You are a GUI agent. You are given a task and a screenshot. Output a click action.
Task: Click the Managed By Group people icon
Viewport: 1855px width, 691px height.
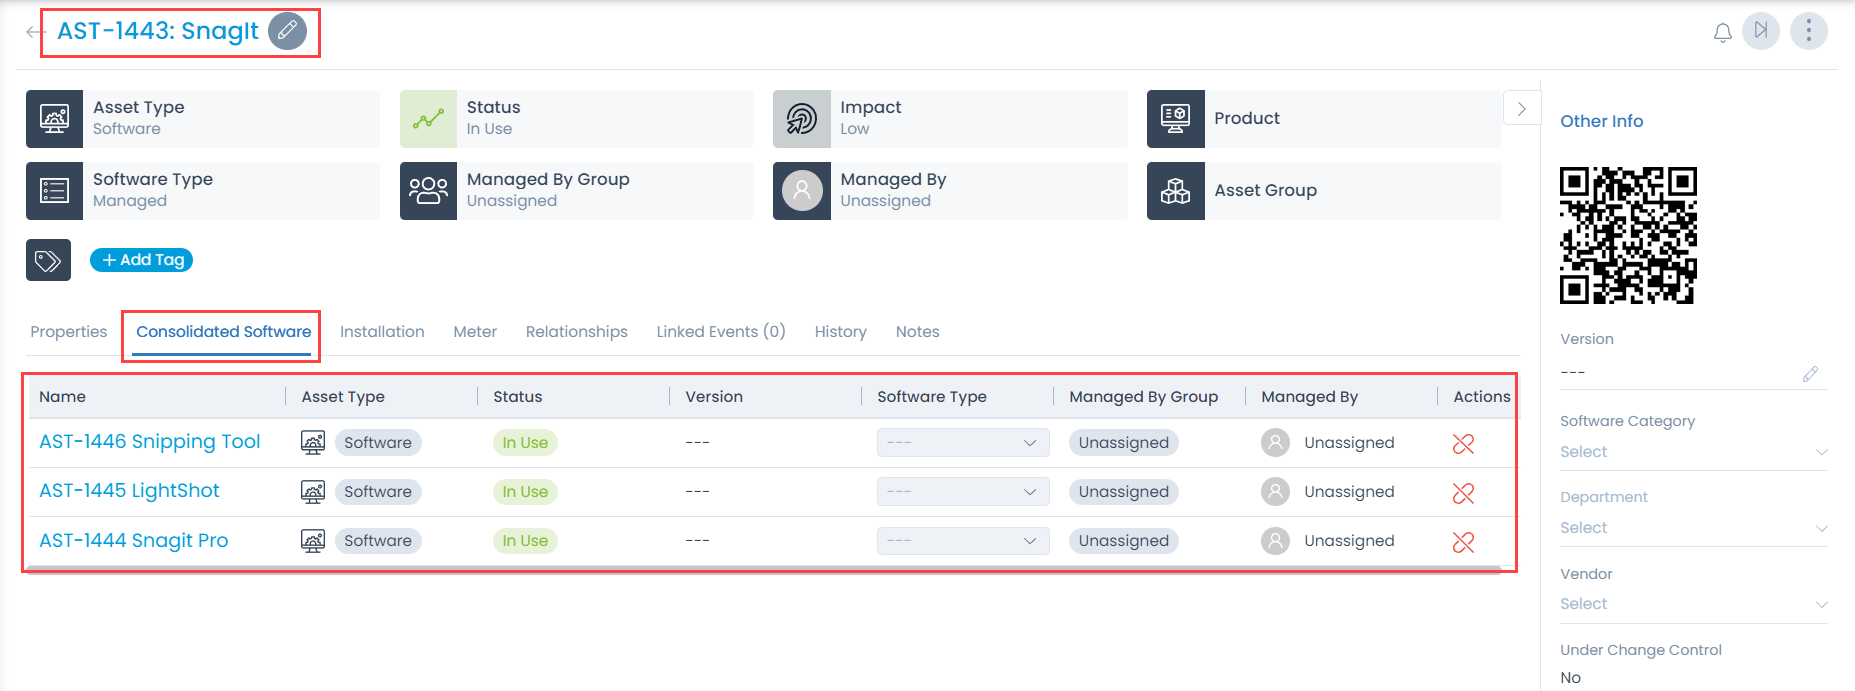(428, 191)
